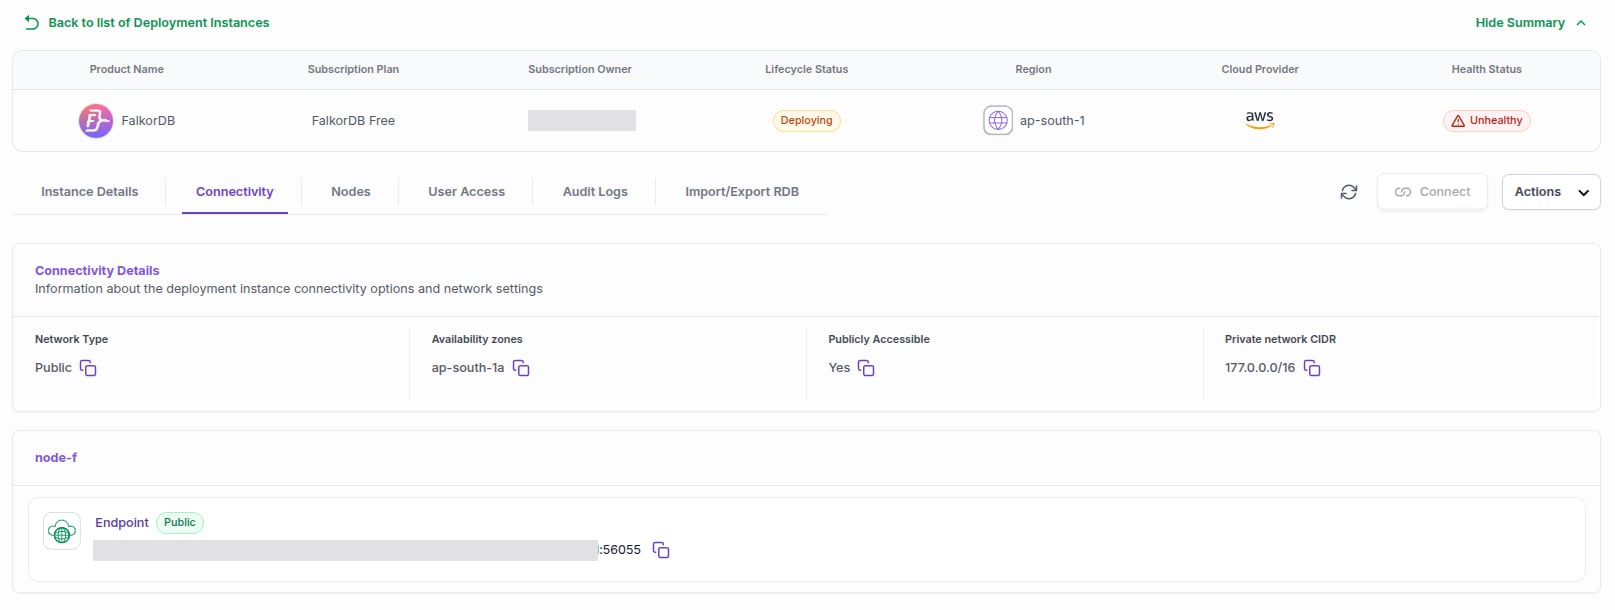The image size is (1615, 610).
Task: Open the Actions dropdown menu
Action: point(1551,192)
